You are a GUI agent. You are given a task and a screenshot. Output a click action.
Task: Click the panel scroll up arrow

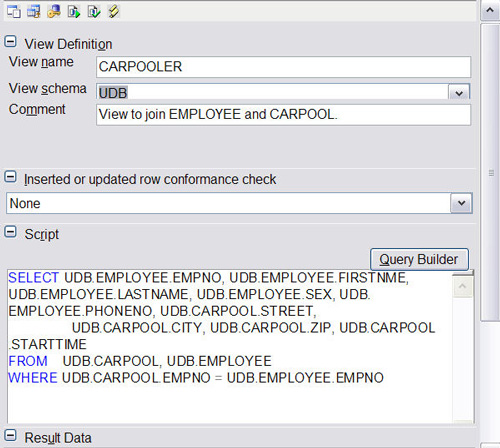pos(490,10)
